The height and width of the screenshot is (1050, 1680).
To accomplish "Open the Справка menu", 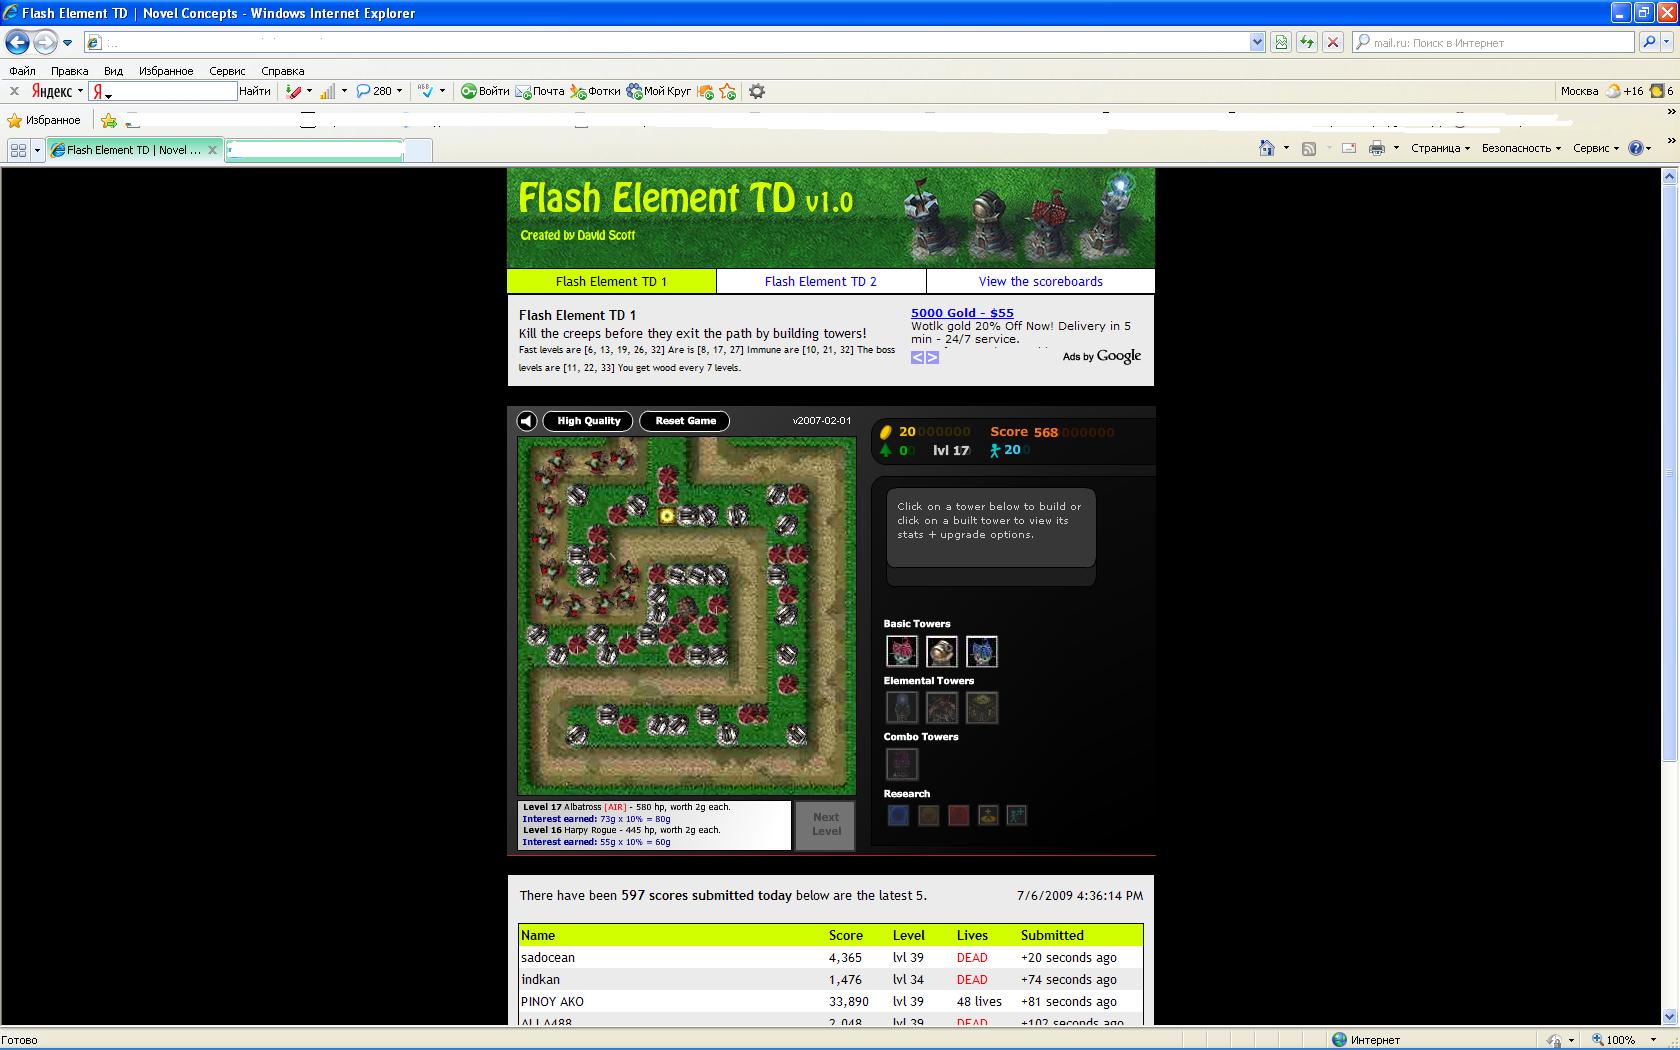I will (x=282, y=71).
